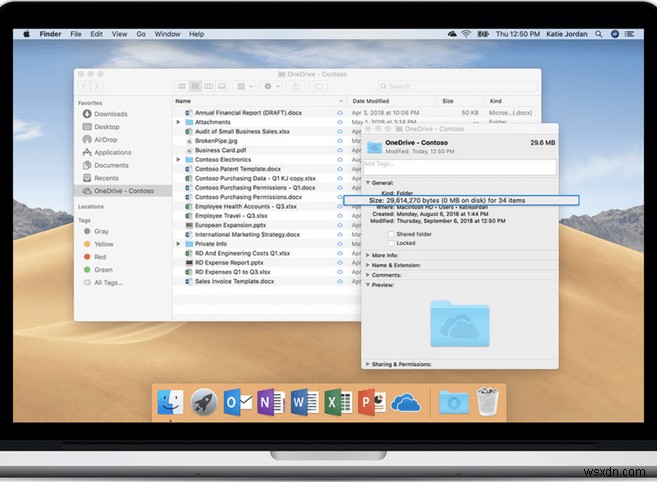Open Outlook from the Dock
Screen dimensions: 657x482
(237, 402)
